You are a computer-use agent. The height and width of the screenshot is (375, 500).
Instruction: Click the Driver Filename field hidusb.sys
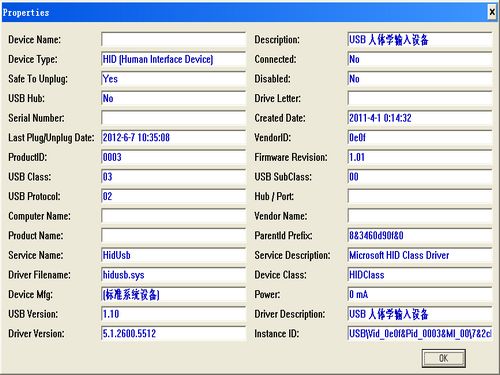[173, 275]
